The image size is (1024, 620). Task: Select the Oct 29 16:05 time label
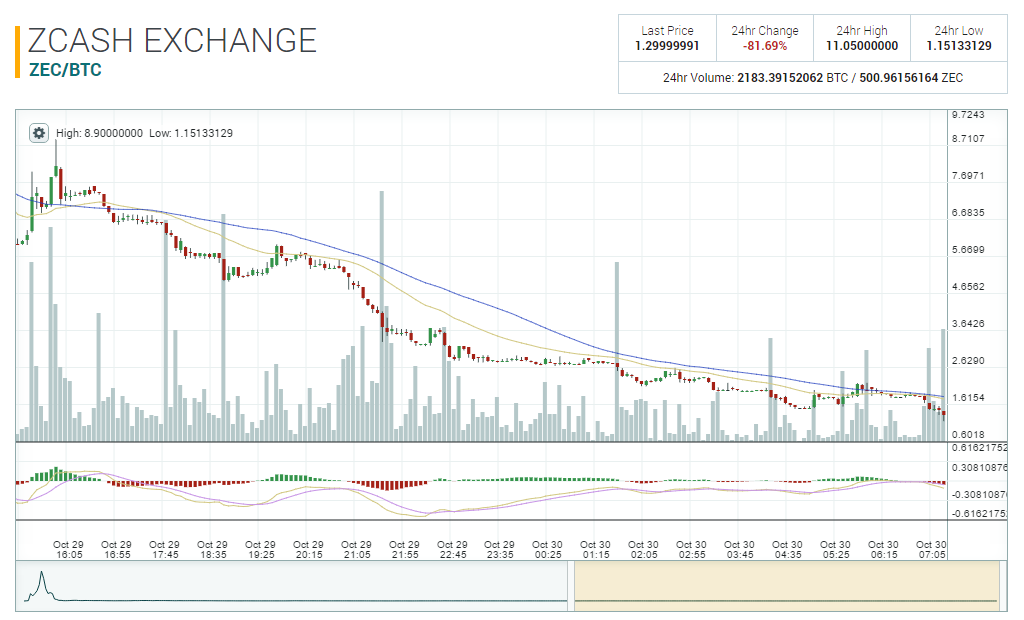point(66,543)
